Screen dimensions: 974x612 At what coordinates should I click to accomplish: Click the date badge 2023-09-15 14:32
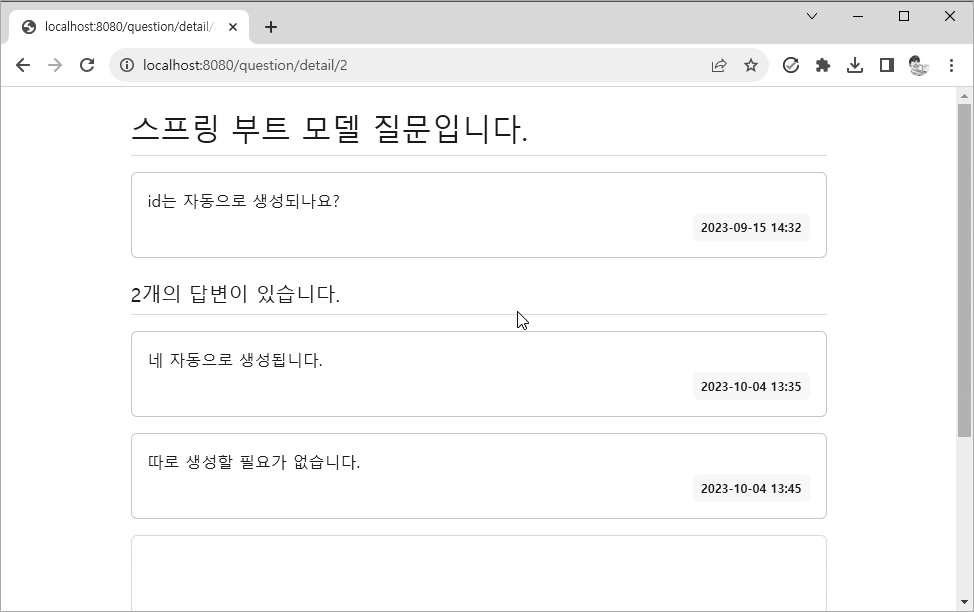click(751, 227)
